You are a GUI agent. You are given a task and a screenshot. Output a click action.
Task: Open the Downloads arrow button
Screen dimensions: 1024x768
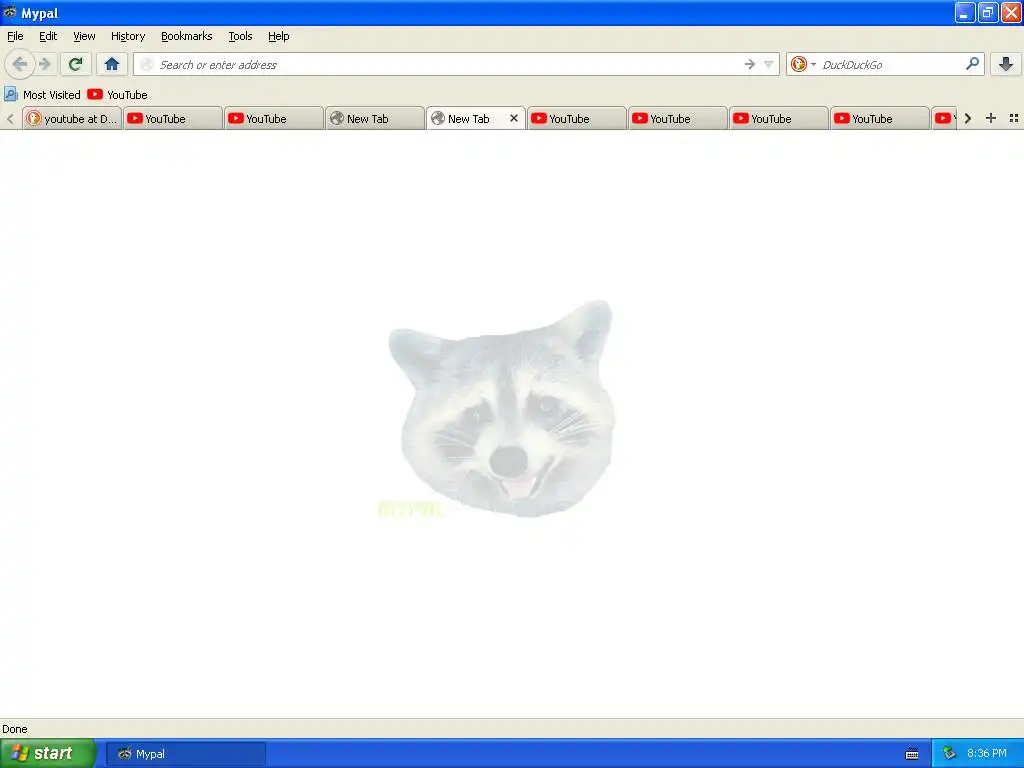(x=1006, y=64)
